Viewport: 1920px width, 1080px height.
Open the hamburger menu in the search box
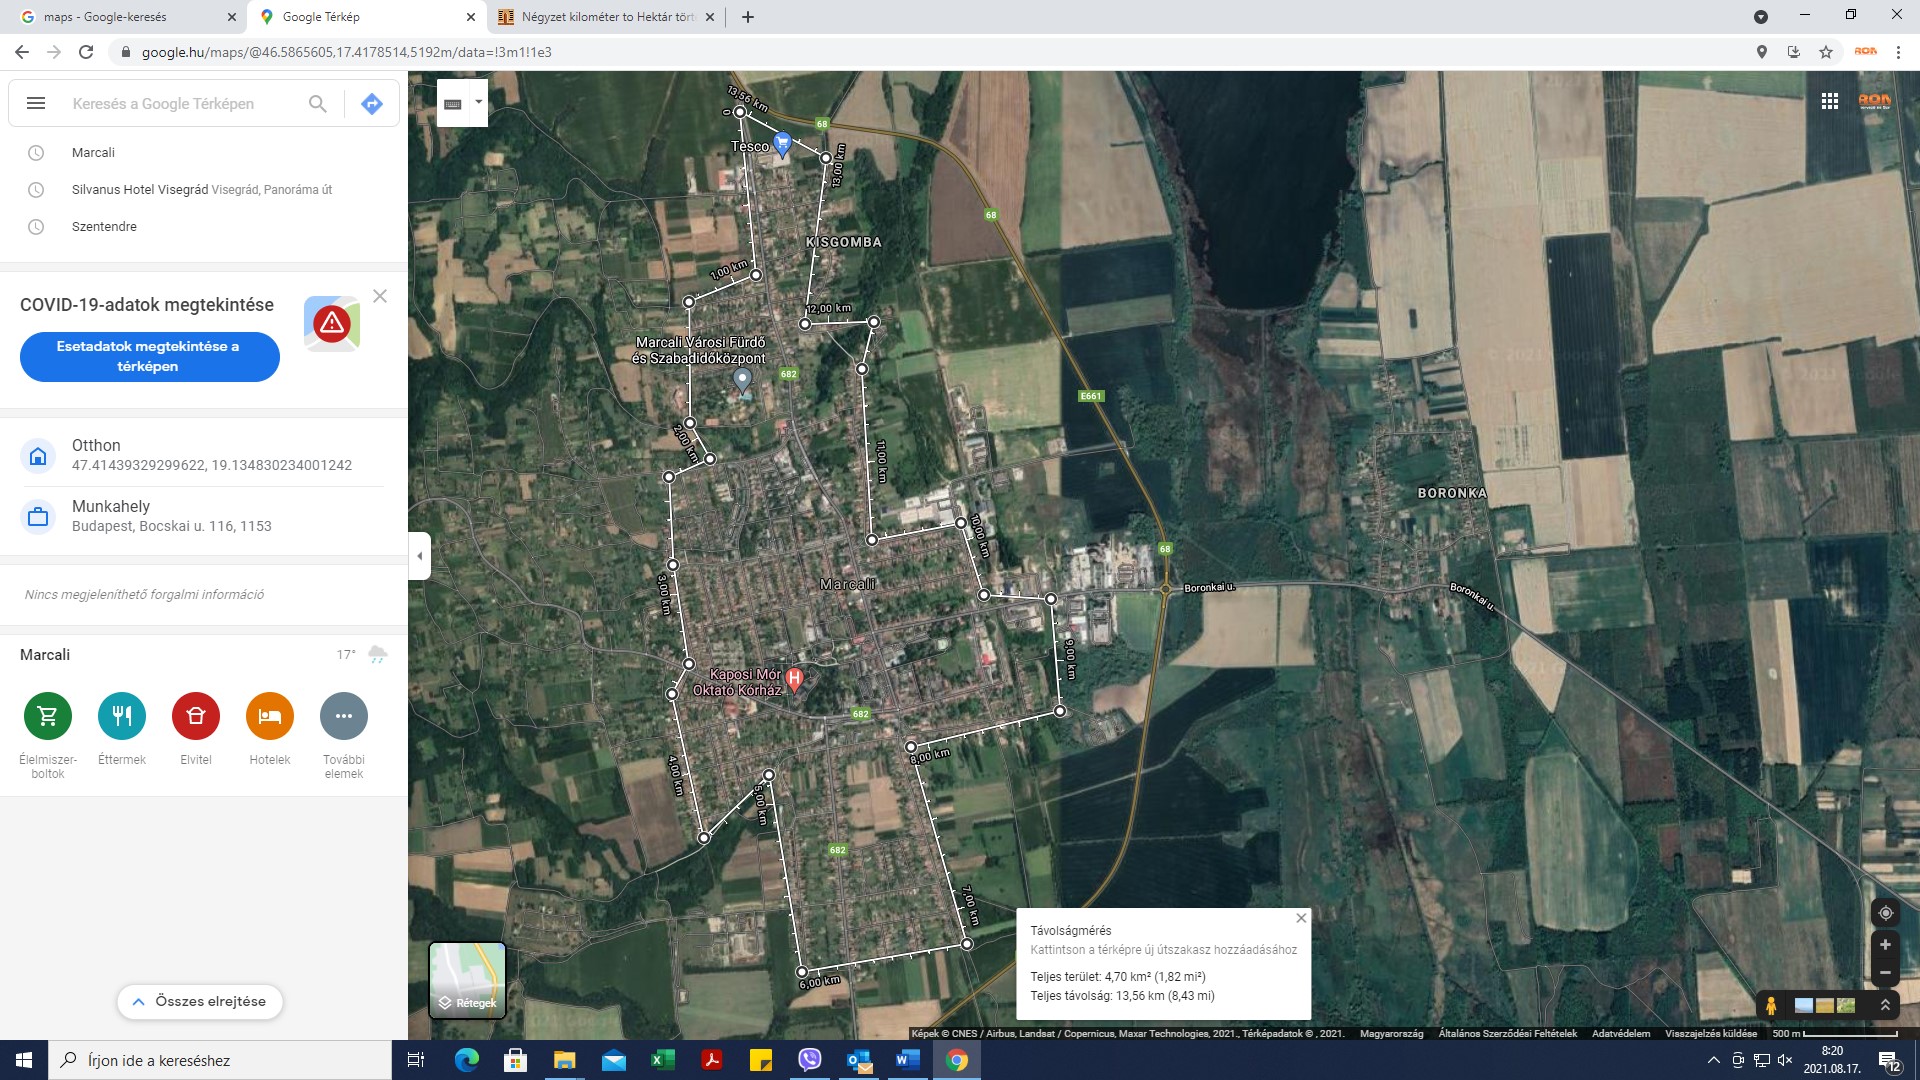coord(36,103)
